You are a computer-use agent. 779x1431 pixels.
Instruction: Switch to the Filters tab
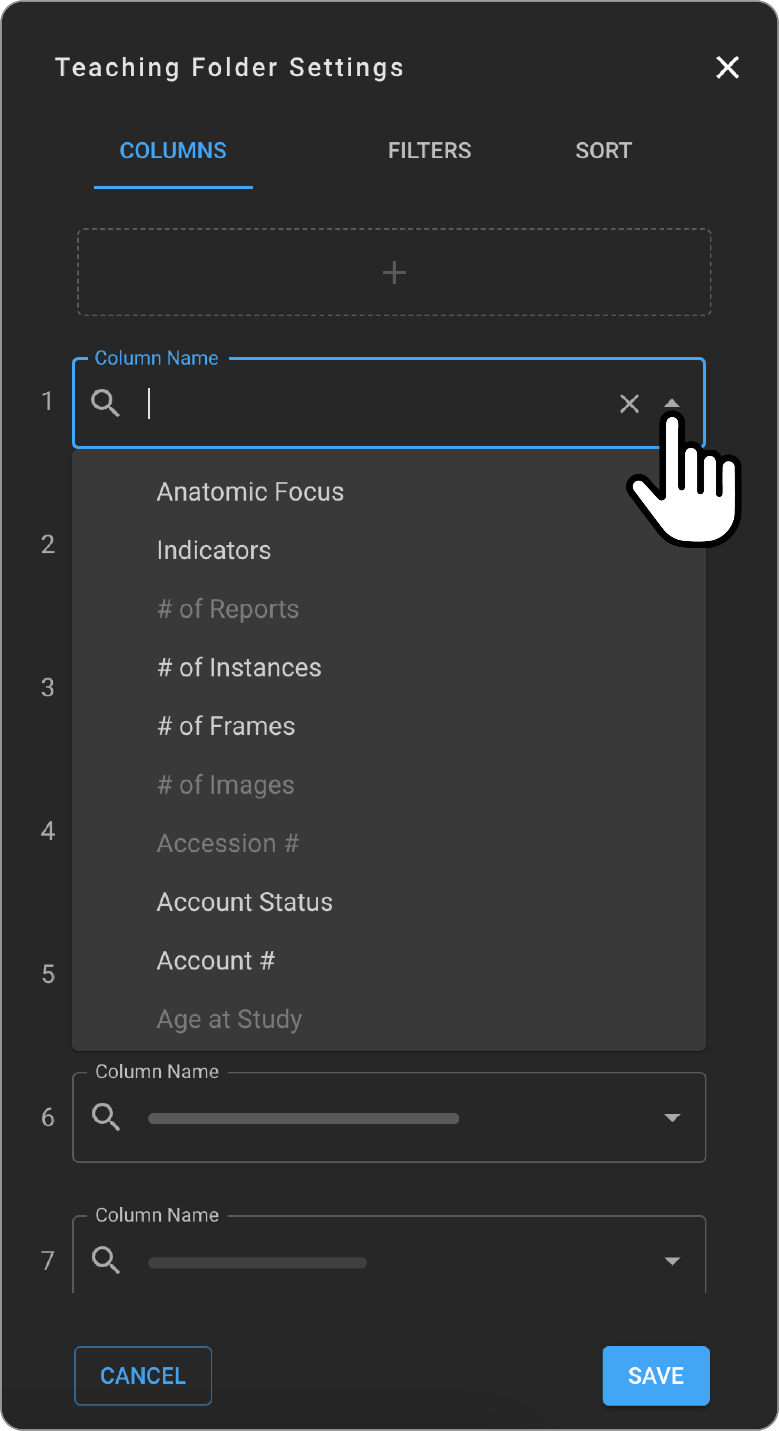pyautogui.click(x=429, y=151)
